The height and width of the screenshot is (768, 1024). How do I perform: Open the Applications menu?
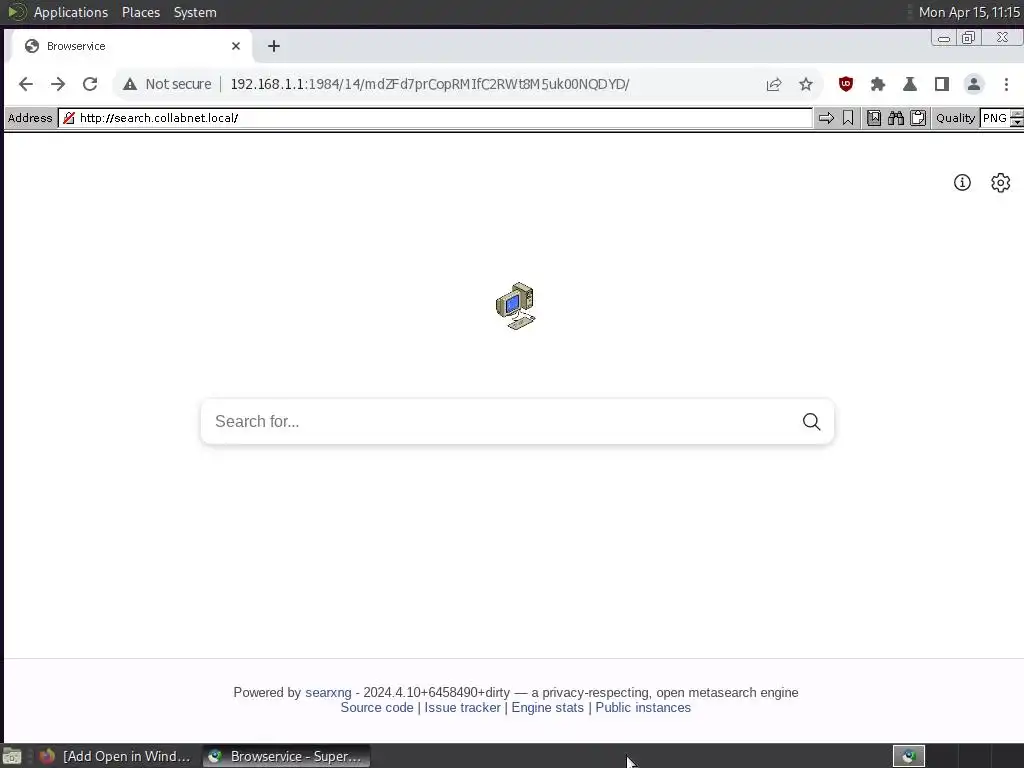[x=71, y=12]
